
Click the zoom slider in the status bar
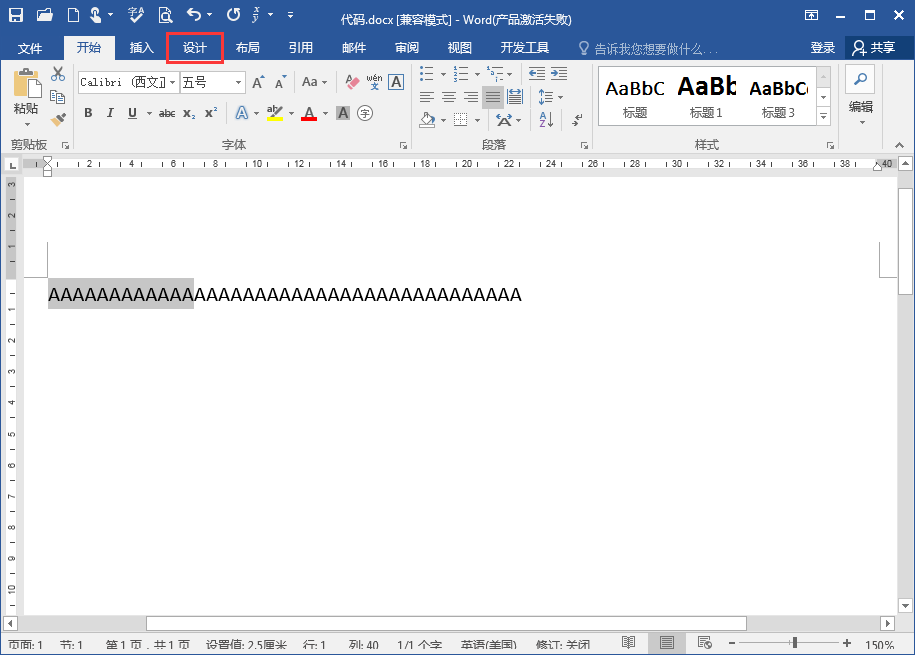pyautogui.click(x=794, y=643)
